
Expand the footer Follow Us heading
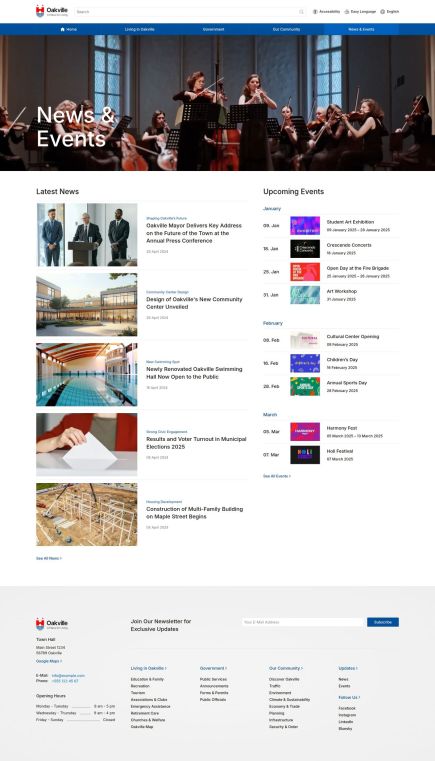[x=349, y=697]
